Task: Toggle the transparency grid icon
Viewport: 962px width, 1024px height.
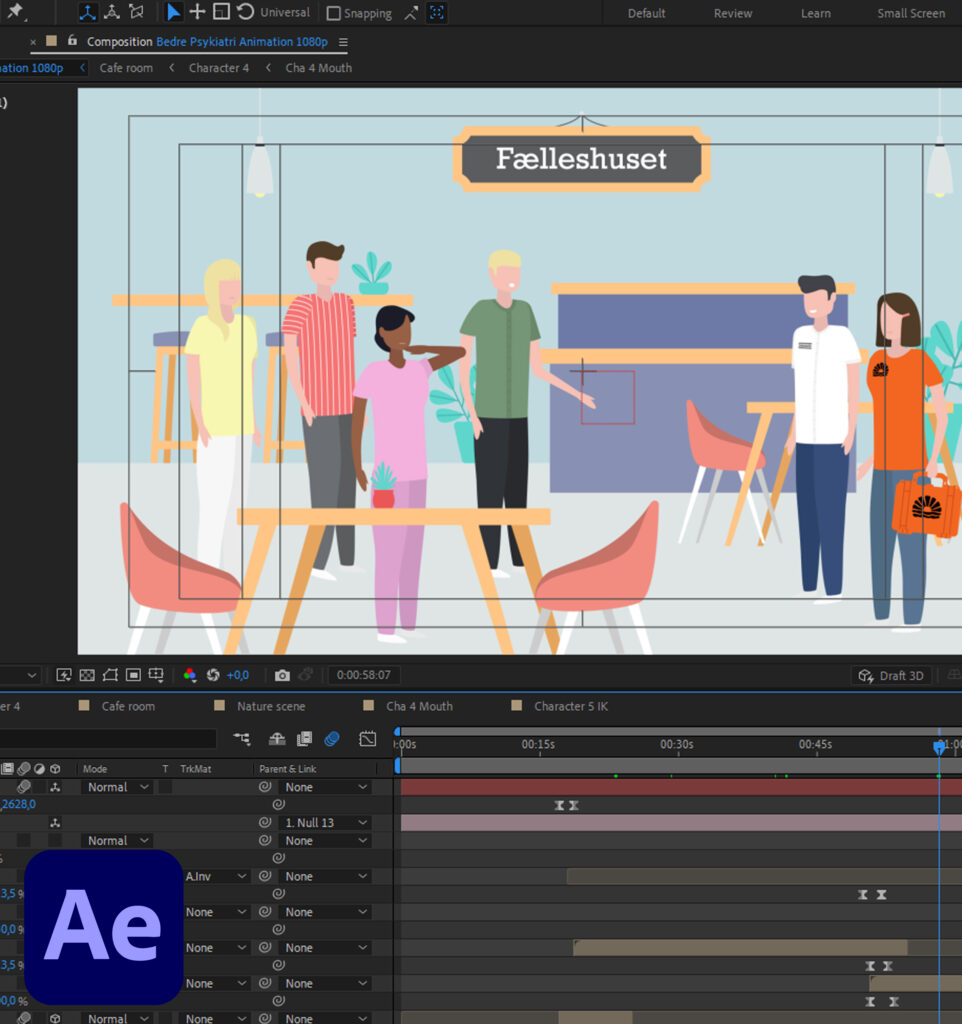Action: [x=87, y=675]
